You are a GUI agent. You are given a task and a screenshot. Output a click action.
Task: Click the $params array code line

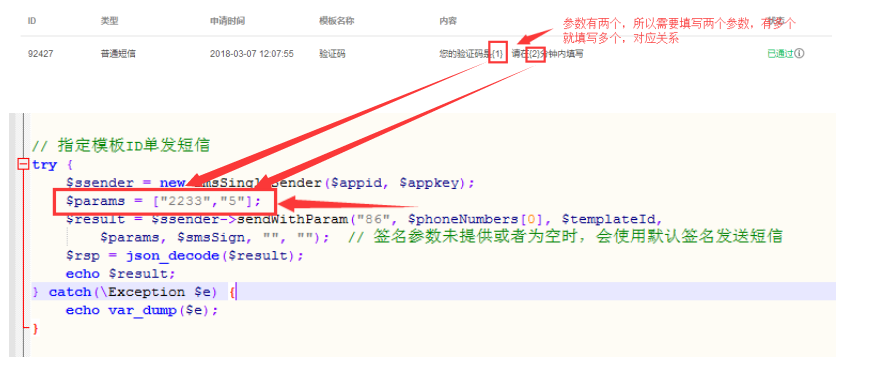[163, 200]
